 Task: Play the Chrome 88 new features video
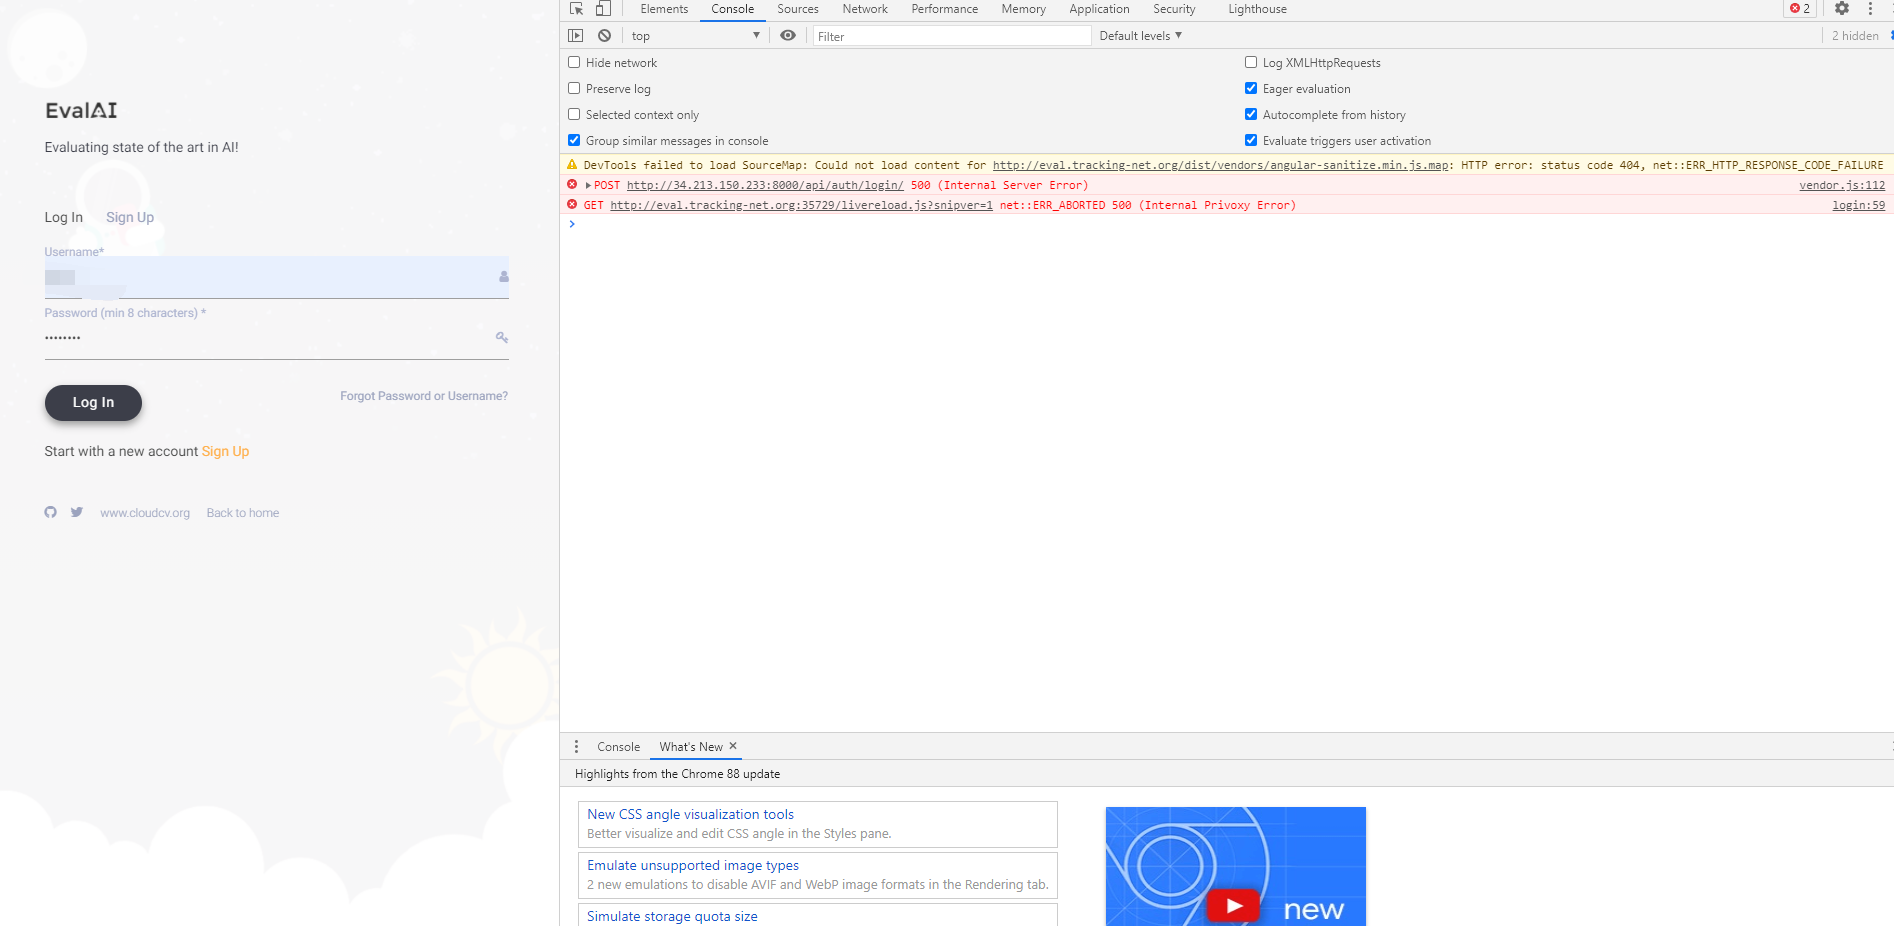coord(1233,906)
